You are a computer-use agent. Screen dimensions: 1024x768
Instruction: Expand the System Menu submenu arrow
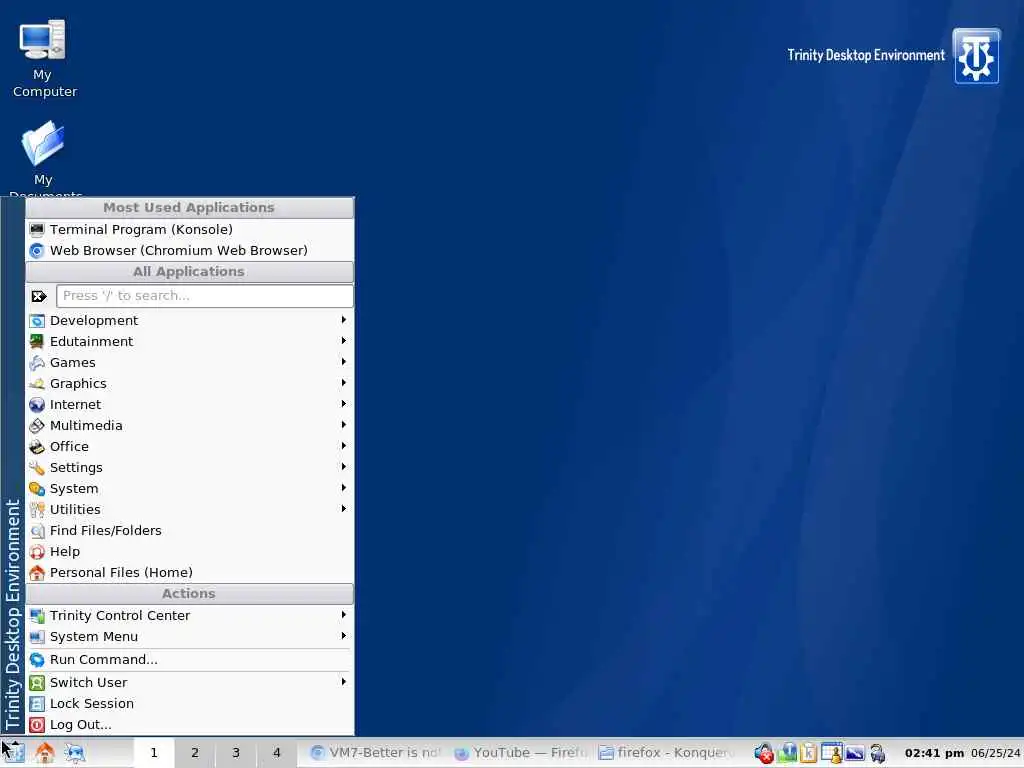click(344, 635)
